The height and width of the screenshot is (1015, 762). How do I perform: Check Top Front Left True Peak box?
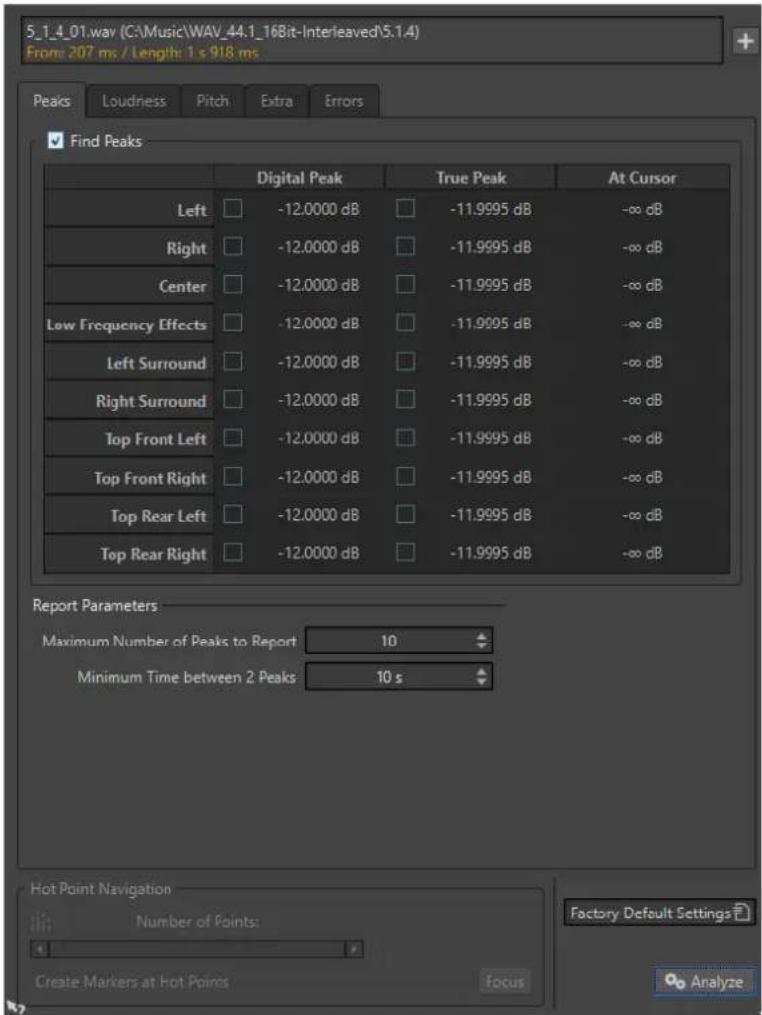click(x=405, y=438)
